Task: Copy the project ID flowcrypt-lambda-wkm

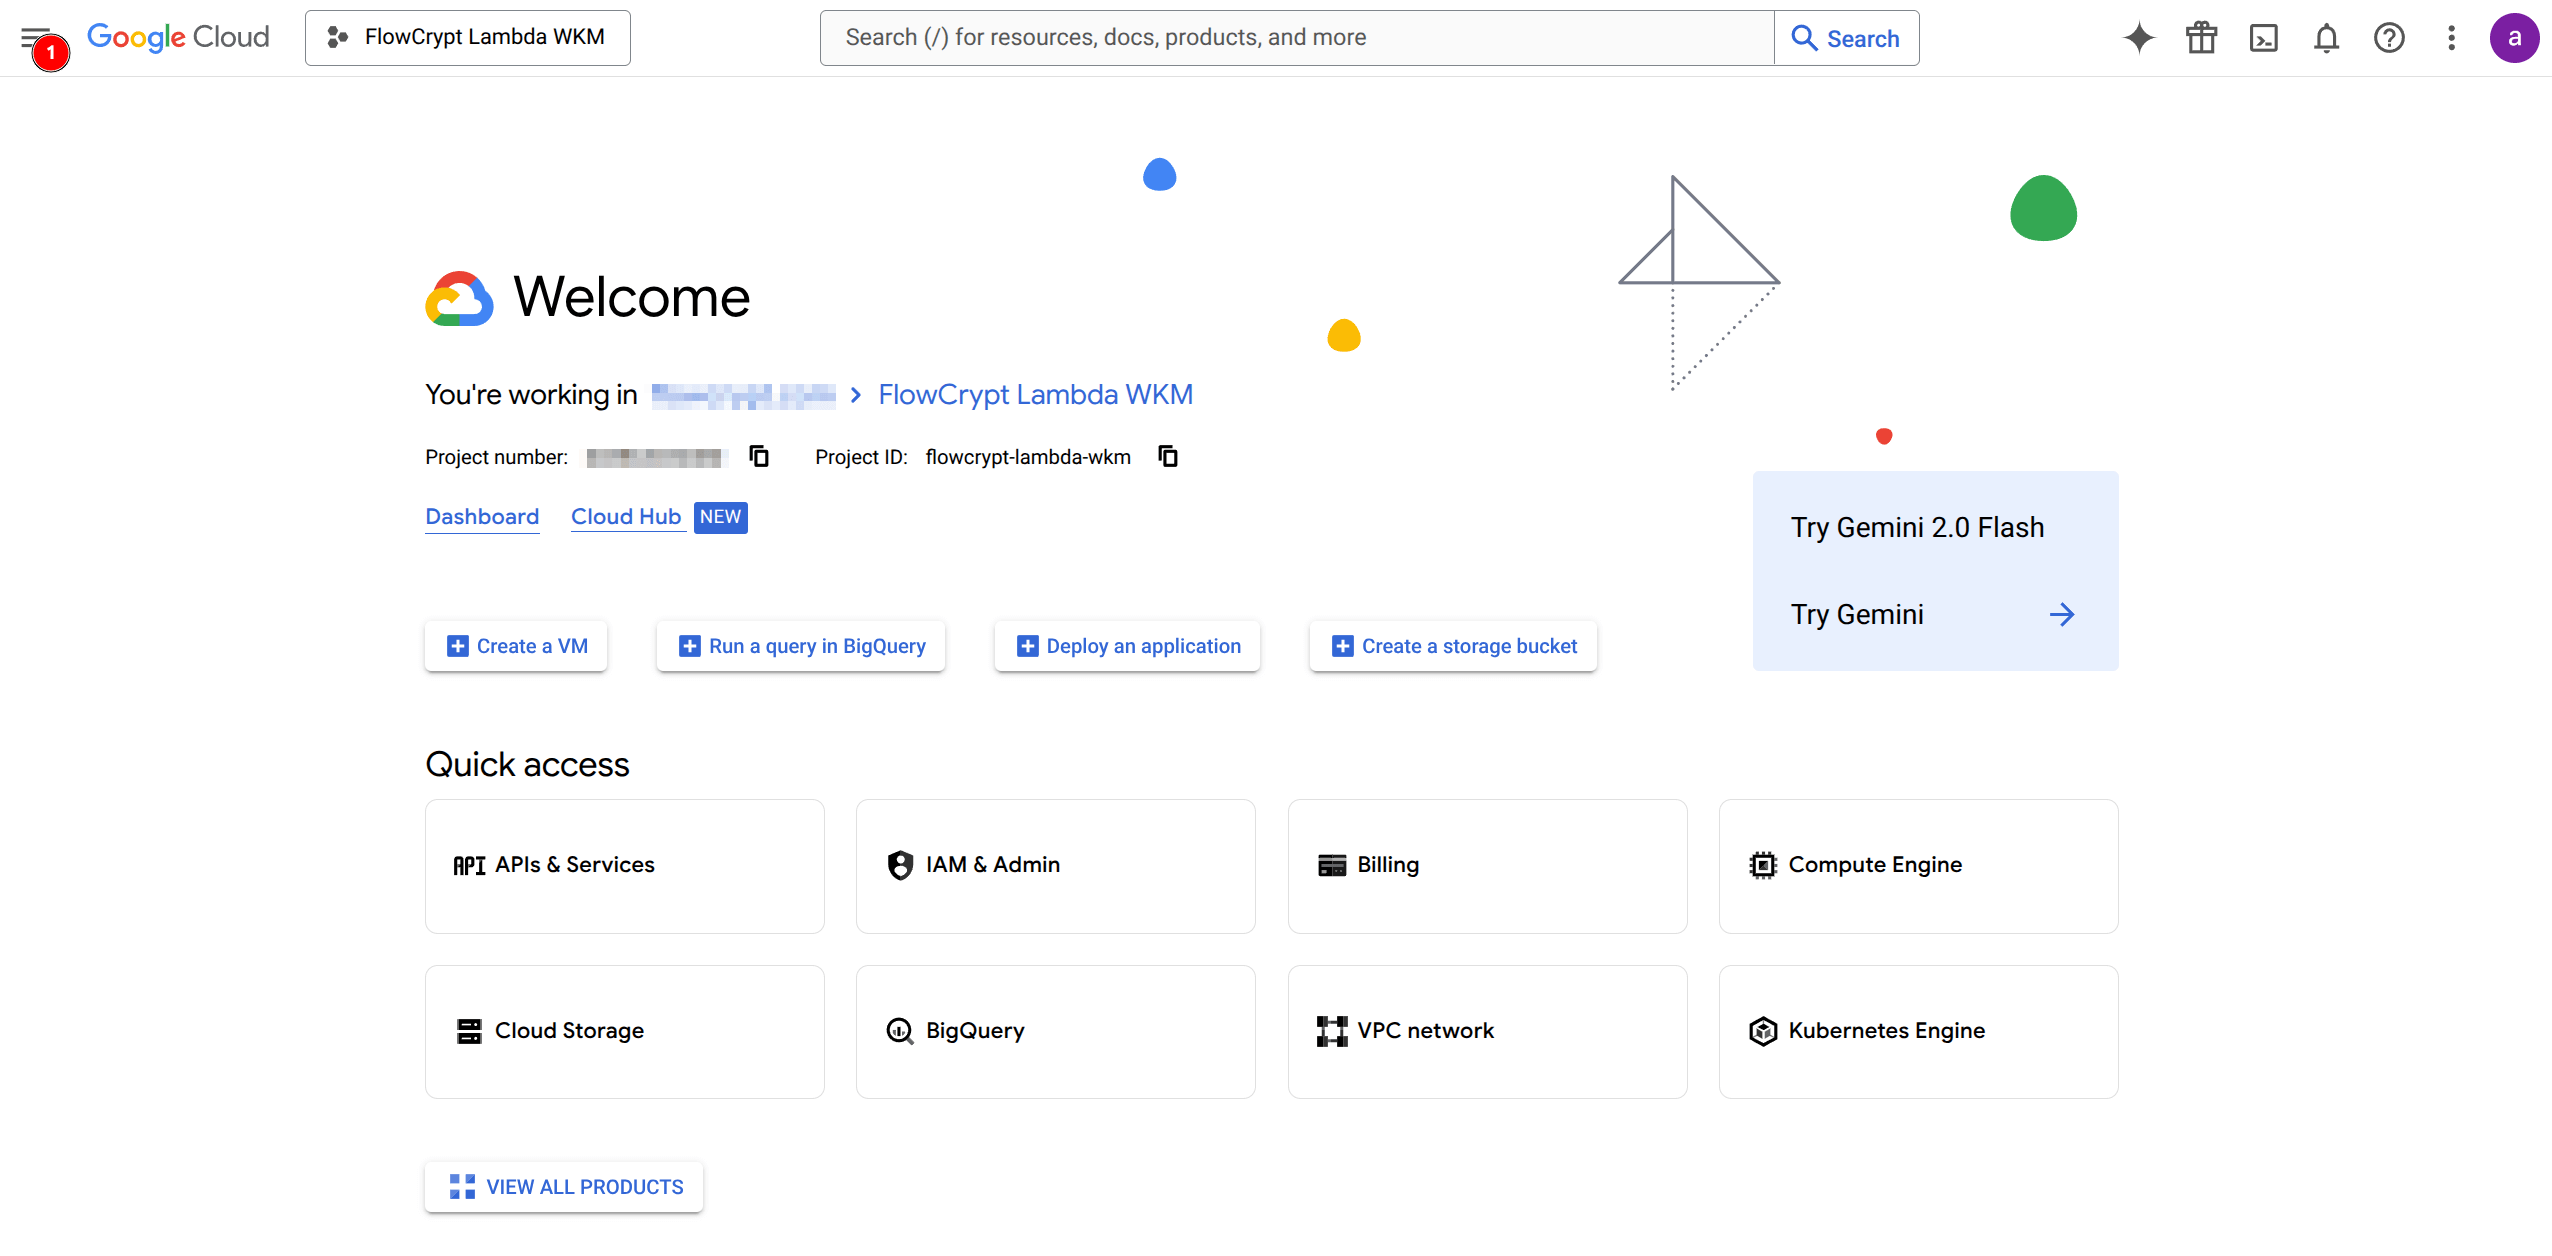Action: tap(1168, 457)
